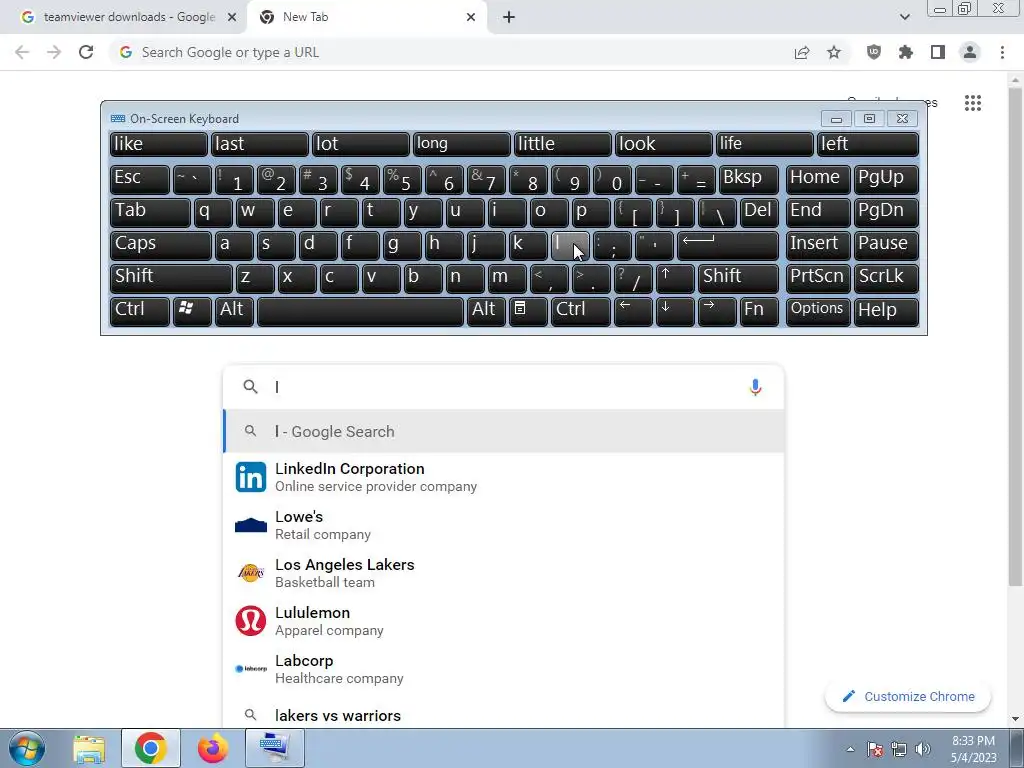The width and height of the screenshot is (1024, 768).
Task: Toggle the Fn key on keyboard
Action: click(759, 310)
